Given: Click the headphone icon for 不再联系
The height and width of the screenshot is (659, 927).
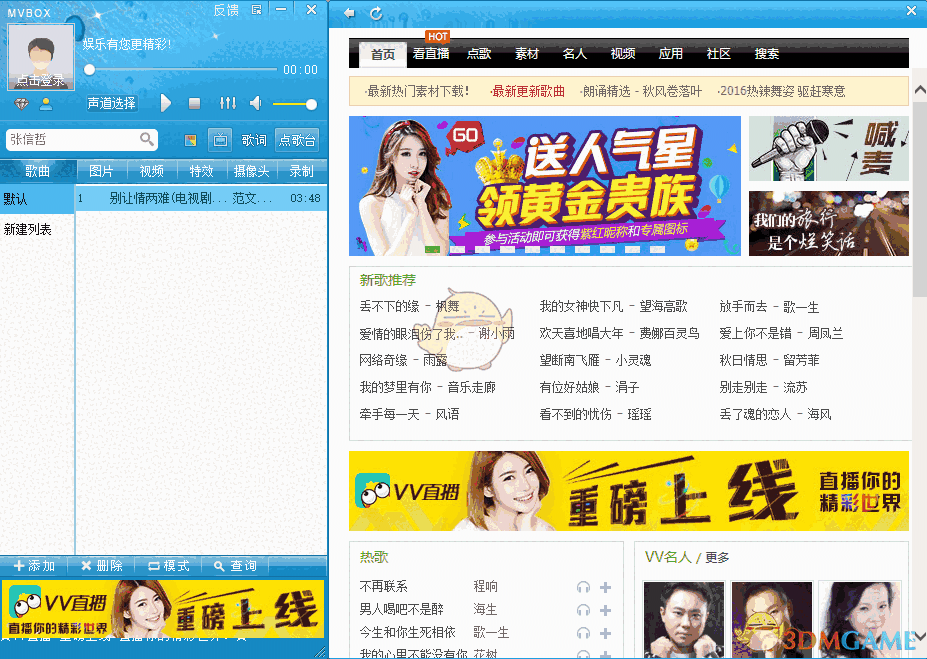Looking at the screenshot, I should [x=583, y=587].
